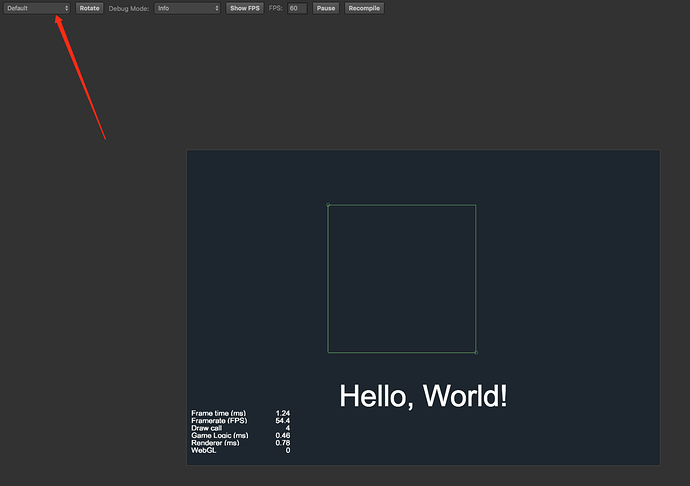Click the FPS: label in toolbar
The height and width of the screenshot is (486, 690).
pos(275,8)
